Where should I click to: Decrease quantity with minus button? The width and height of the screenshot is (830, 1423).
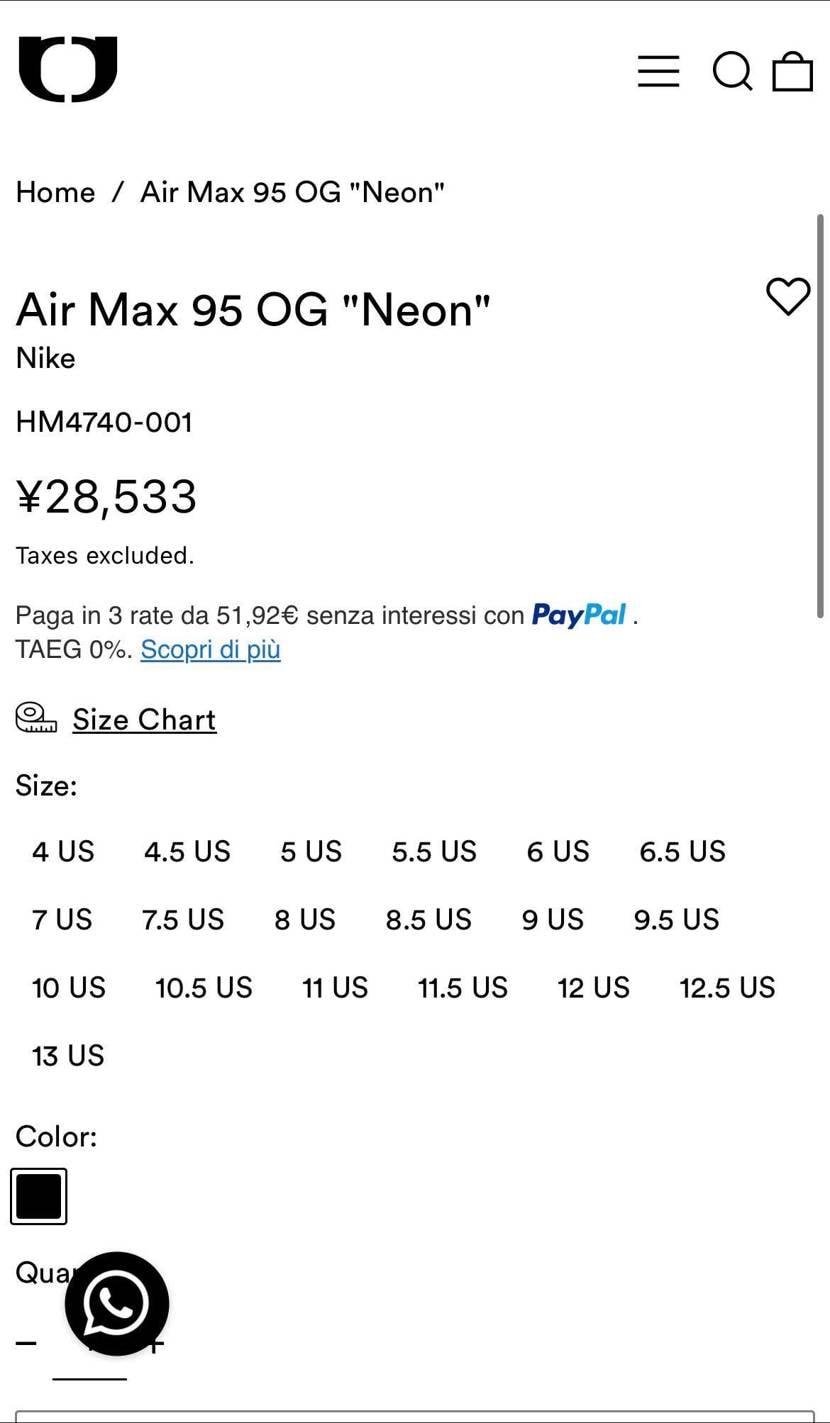click(26, 1343)
